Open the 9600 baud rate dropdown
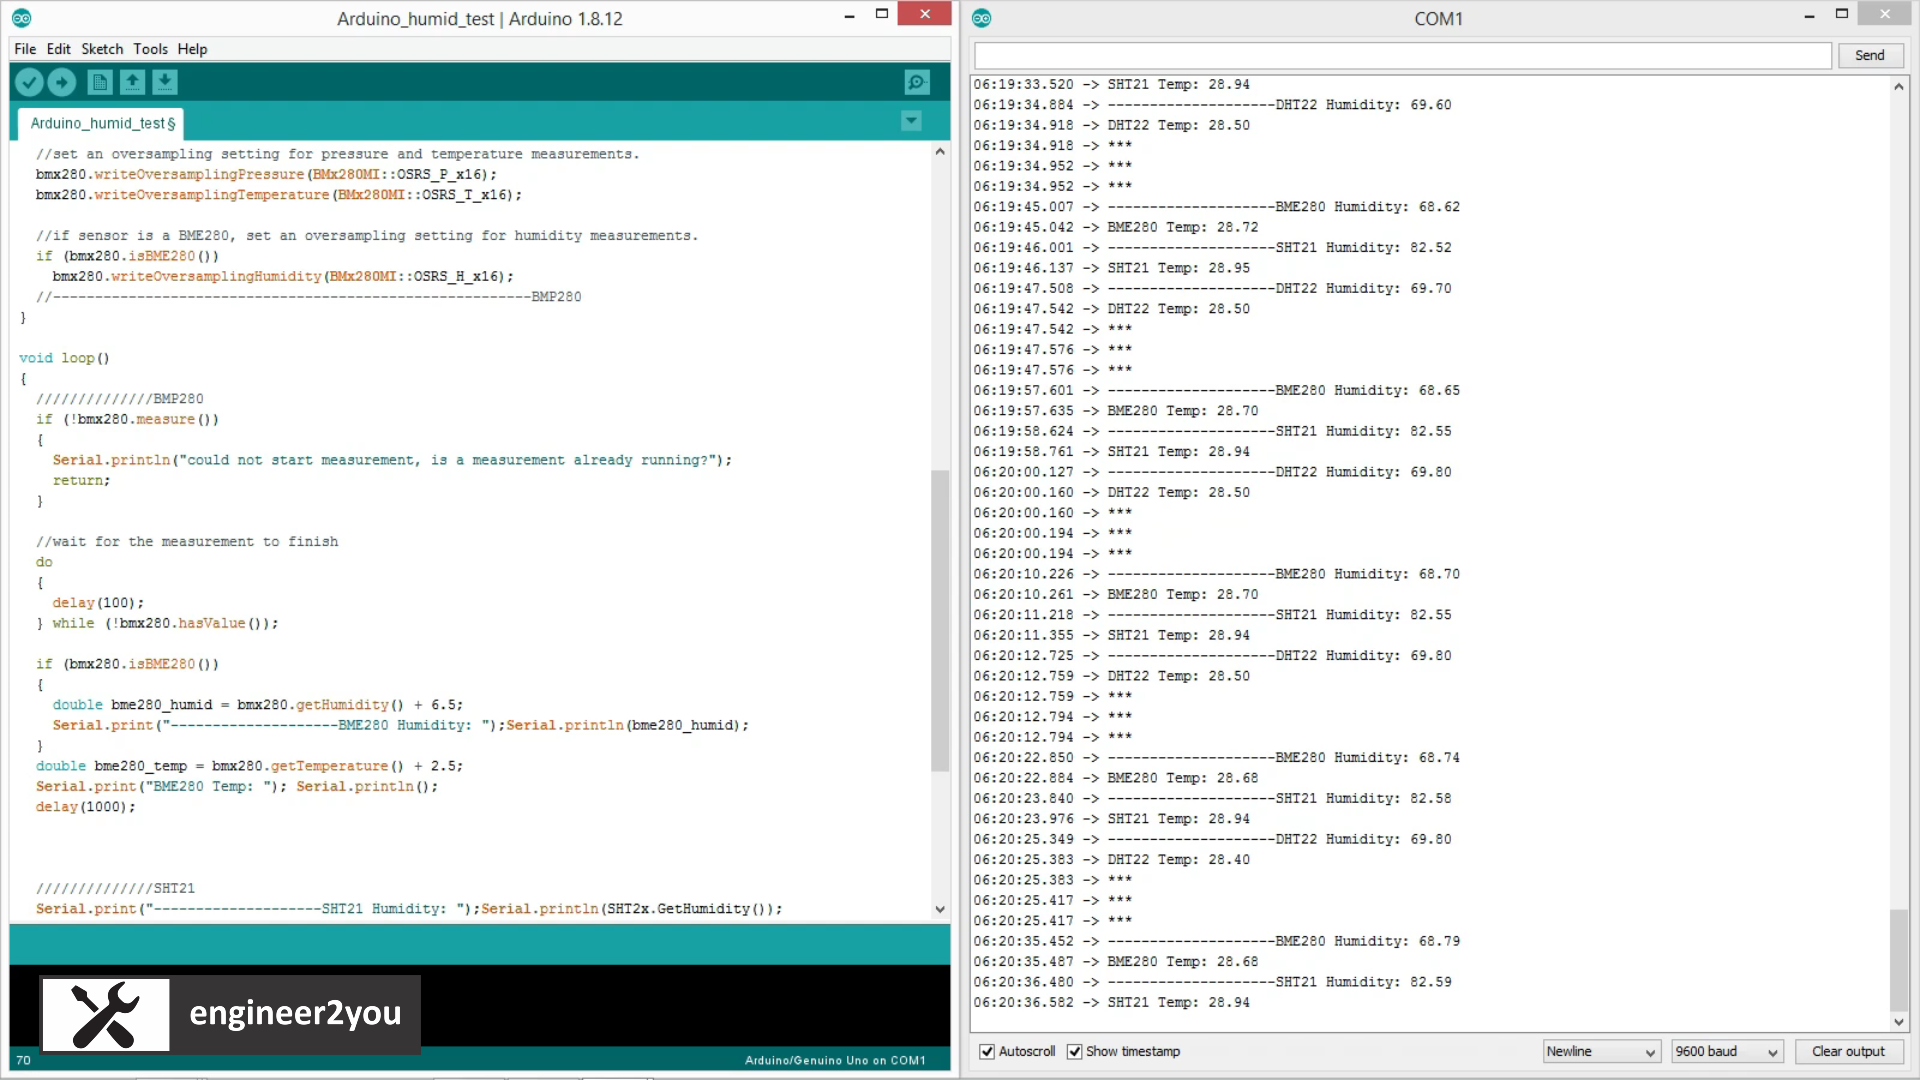 click(1727, 1051)
